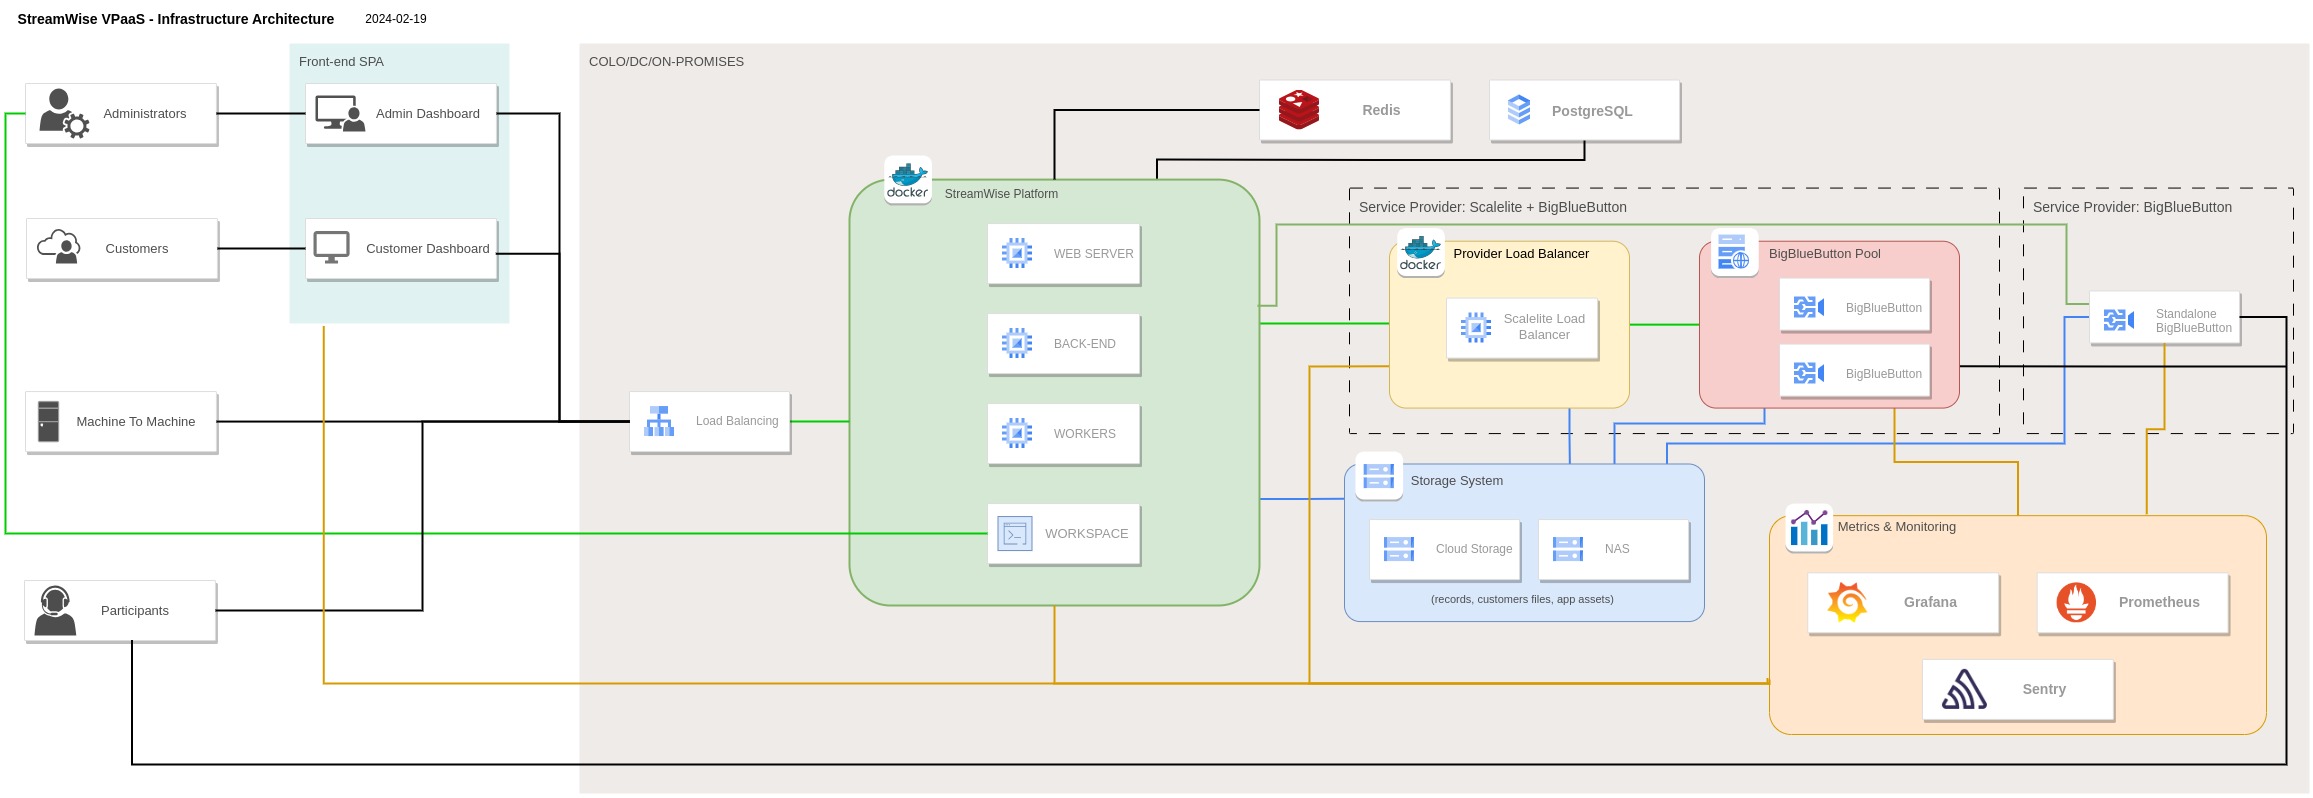This screenshot has height=798, width=2313.
Task: Click the WORKSPACE terminal icon
Action: click(x=1015, y=534)
